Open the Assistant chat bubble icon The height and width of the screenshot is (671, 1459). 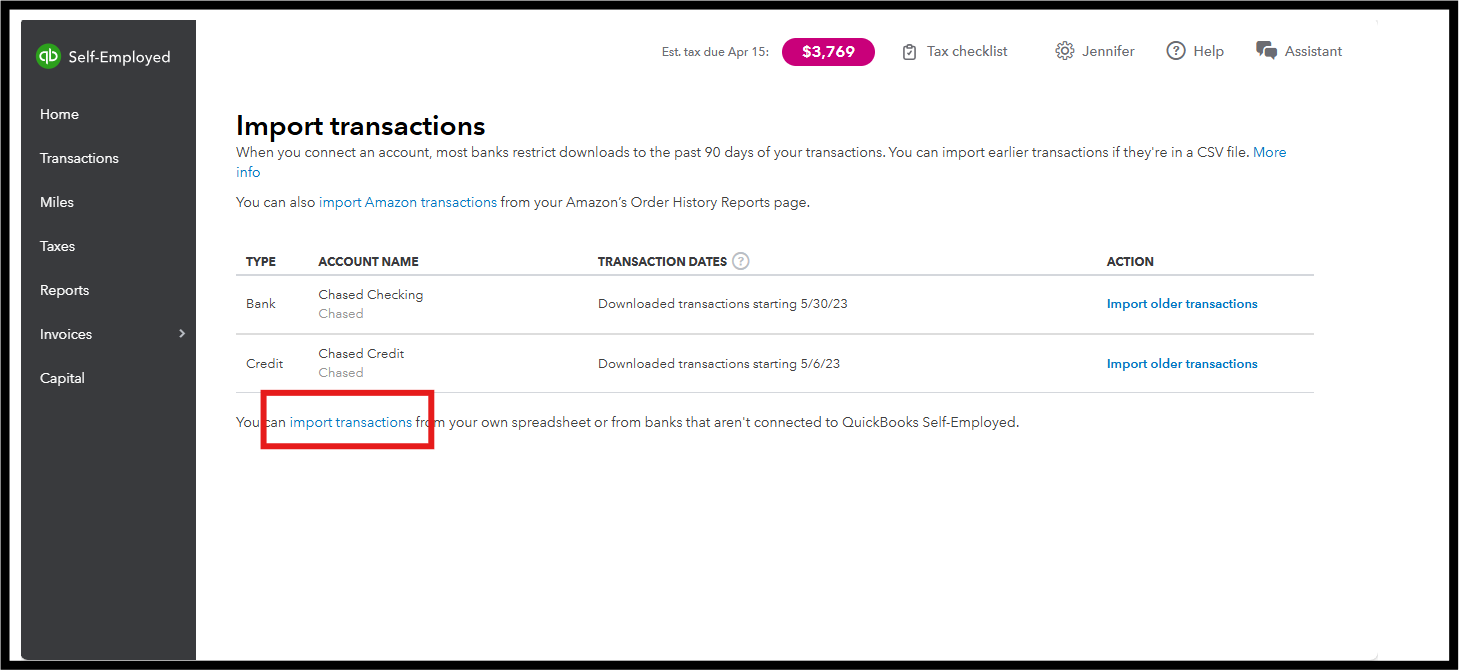(1266, 51)
